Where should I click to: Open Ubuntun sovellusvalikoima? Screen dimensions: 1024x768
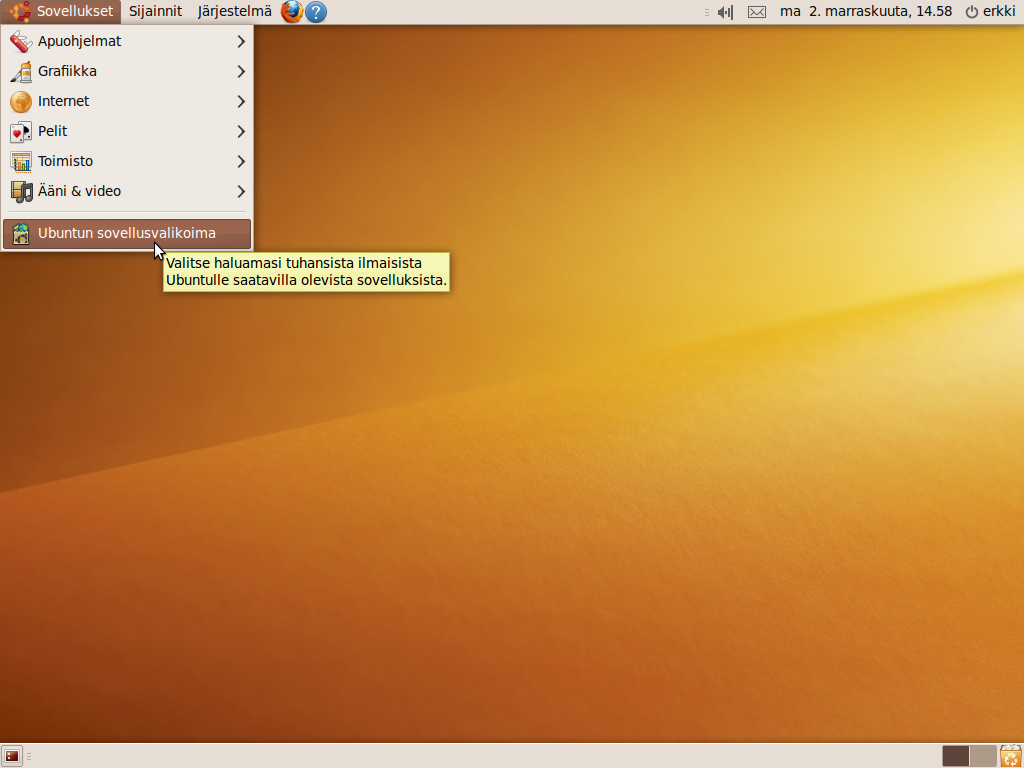click(126, 234)
